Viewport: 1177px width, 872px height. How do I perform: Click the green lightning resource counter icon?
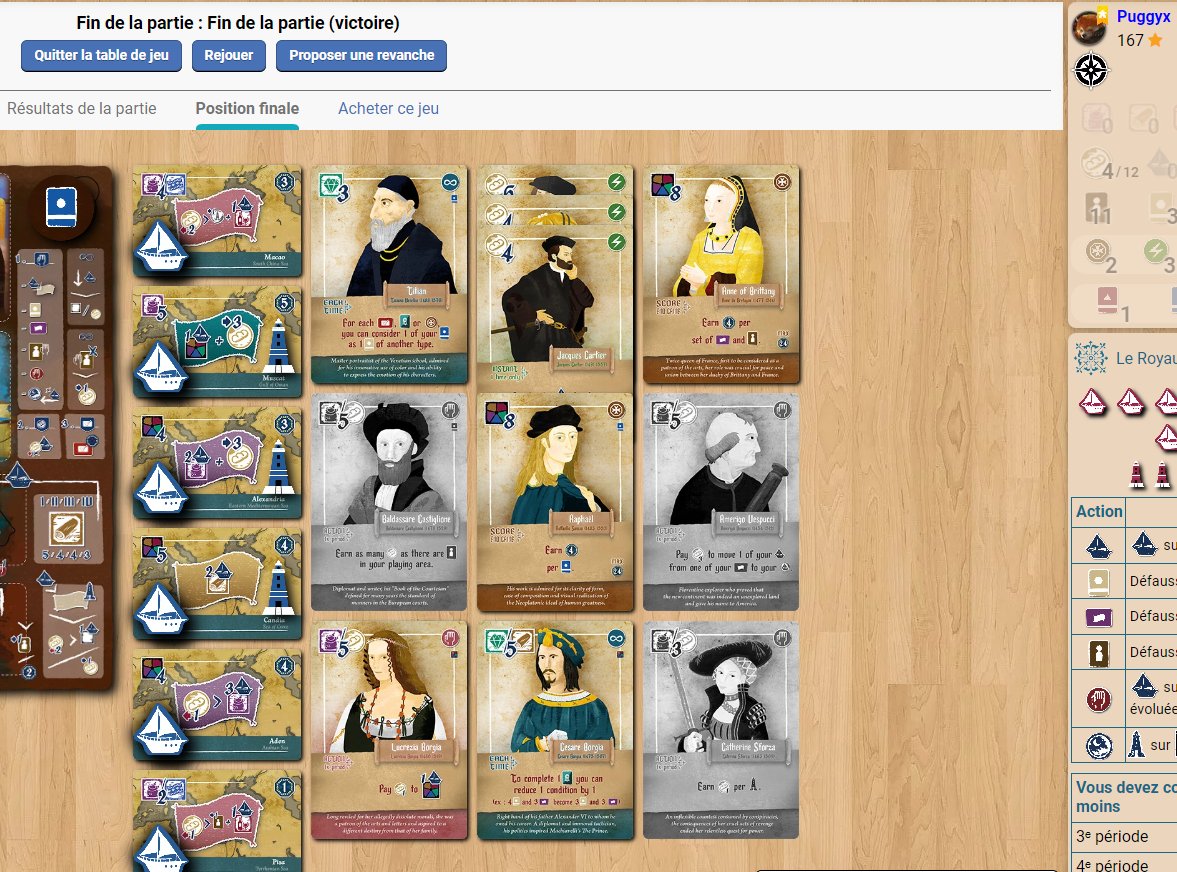coord(1154,252)
